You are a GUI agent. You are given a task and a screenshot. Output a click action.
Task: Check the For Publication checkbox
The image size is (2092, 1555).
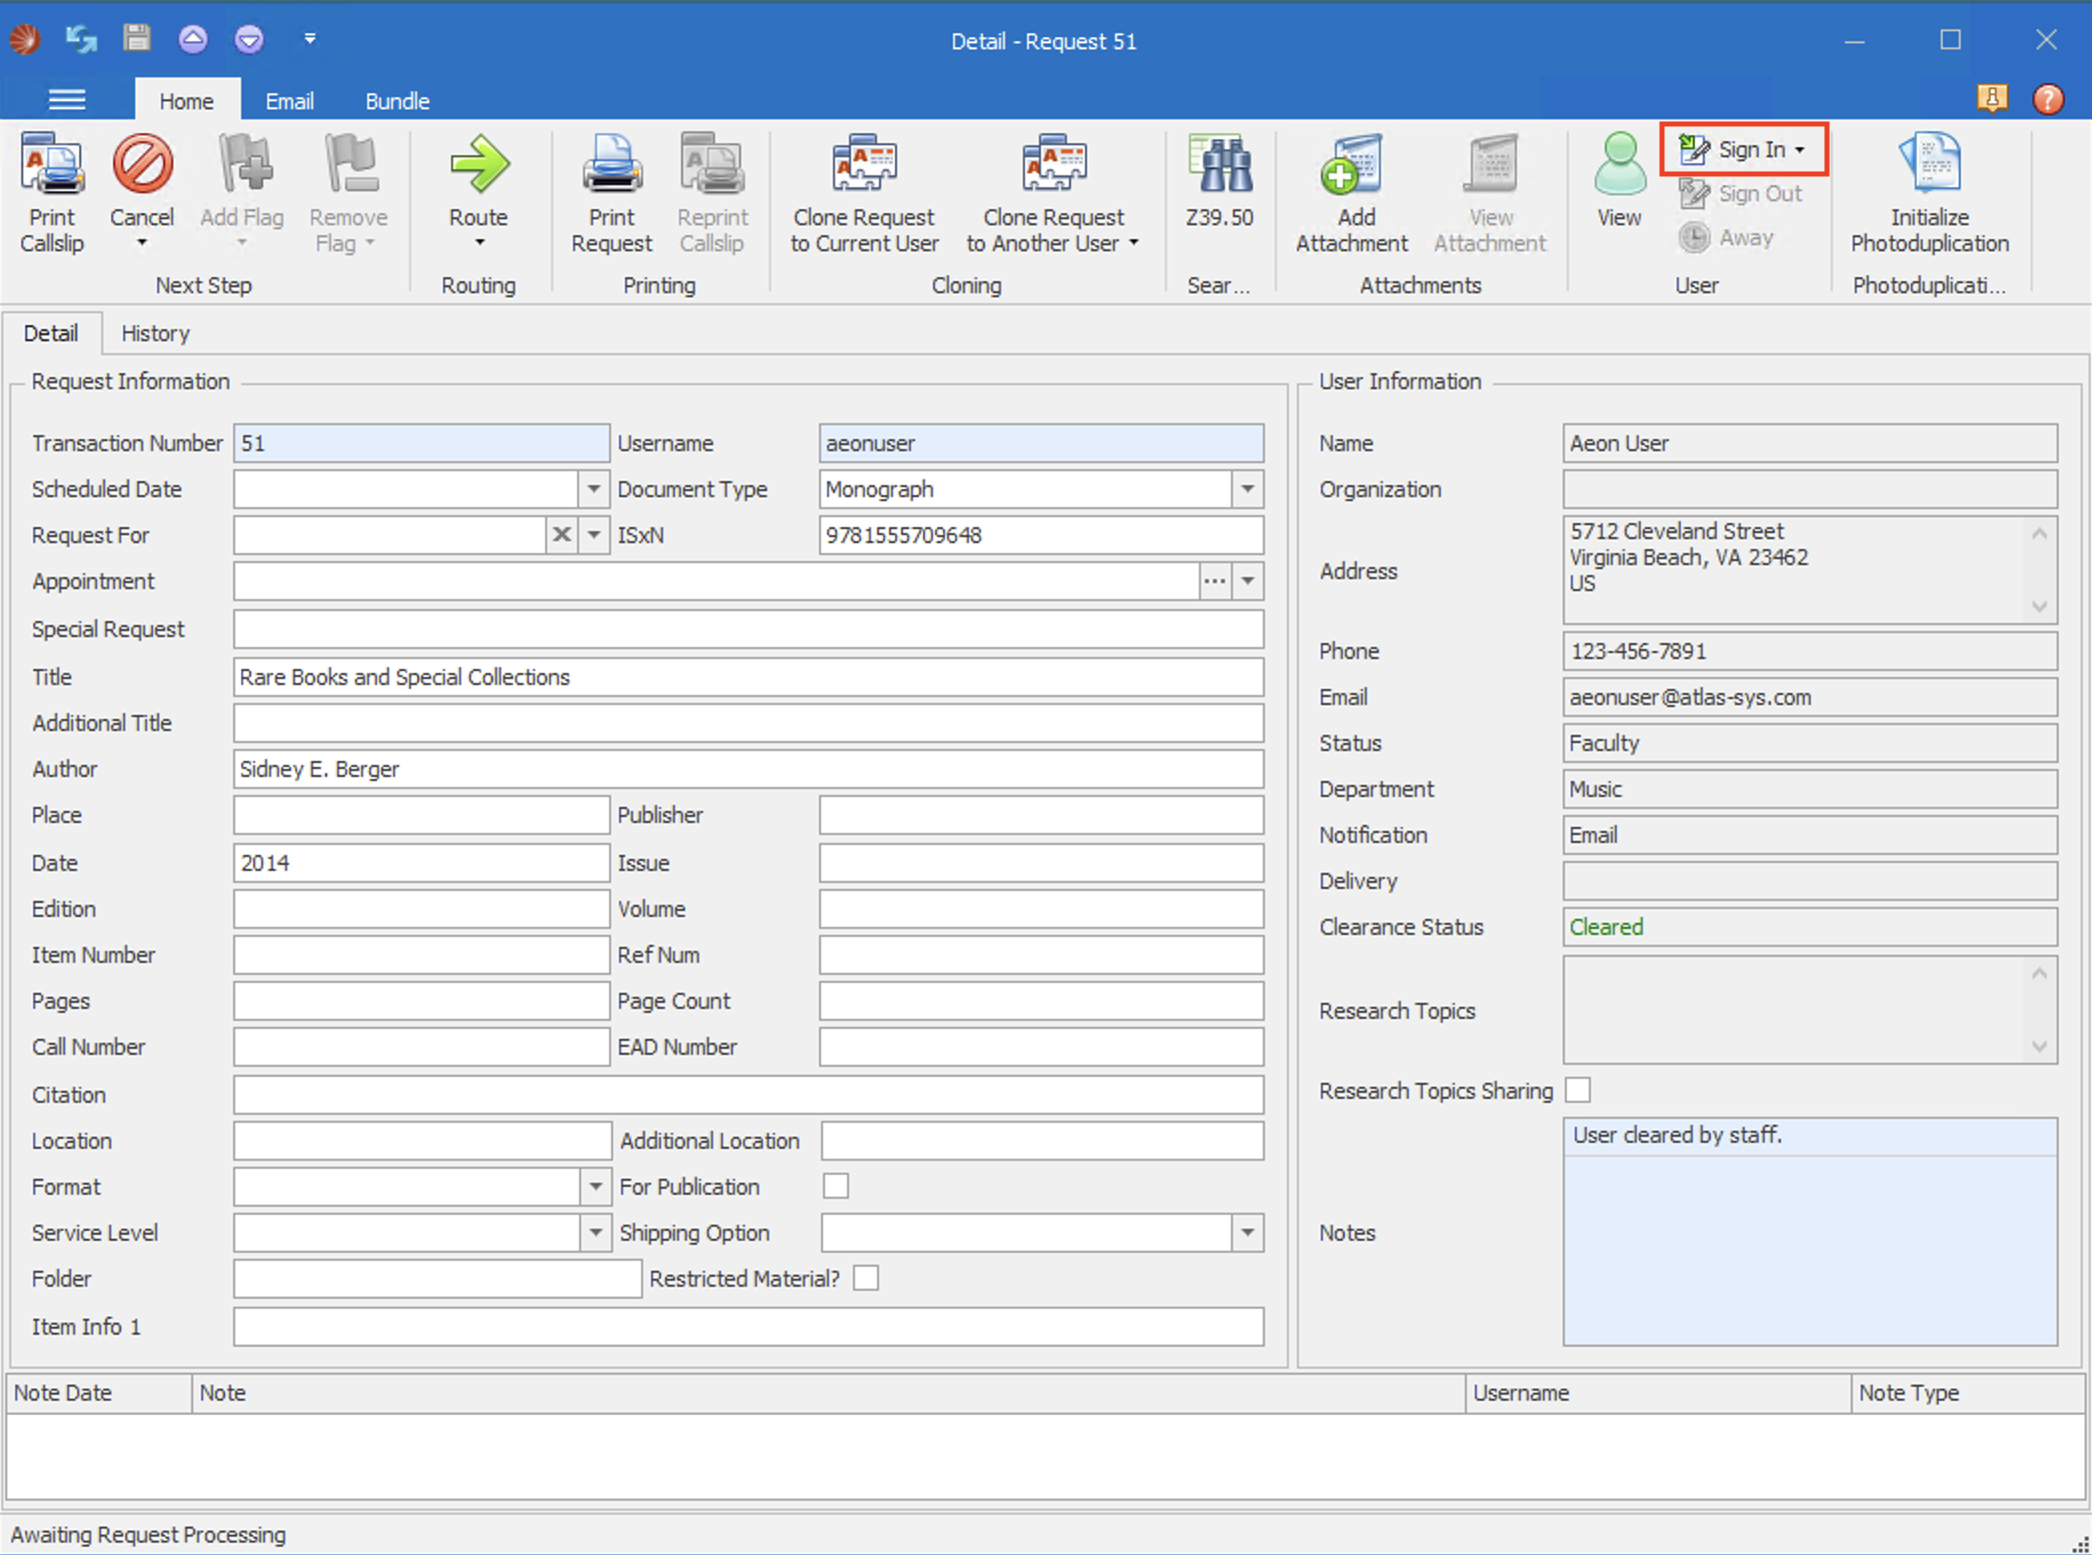tap(836, 1186)
